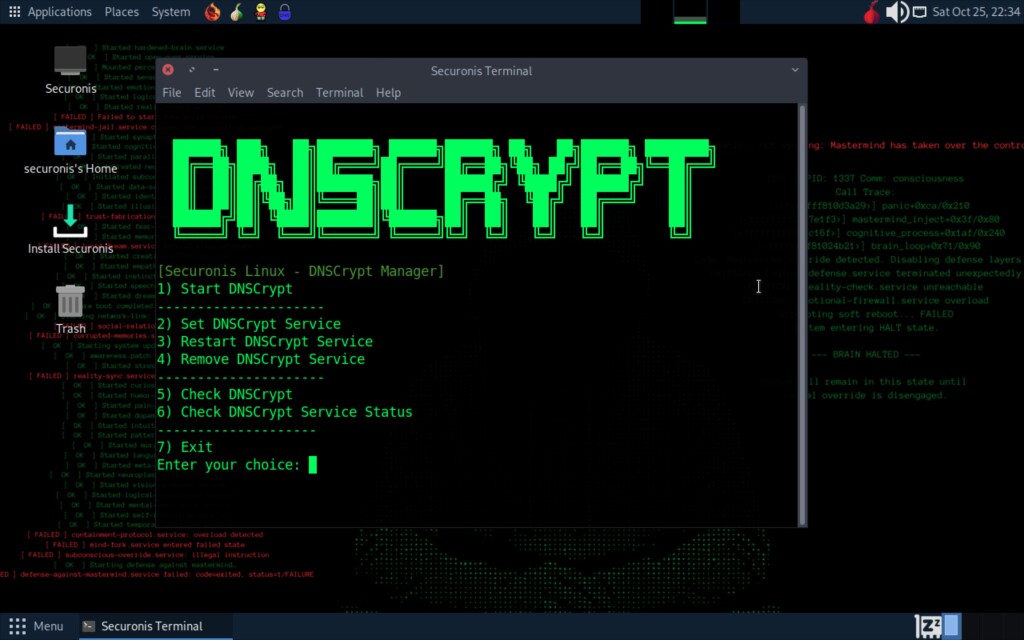1024x640 pixels.
Task: Click the clock showing Sat Oct 25
Action: (976, 12)
